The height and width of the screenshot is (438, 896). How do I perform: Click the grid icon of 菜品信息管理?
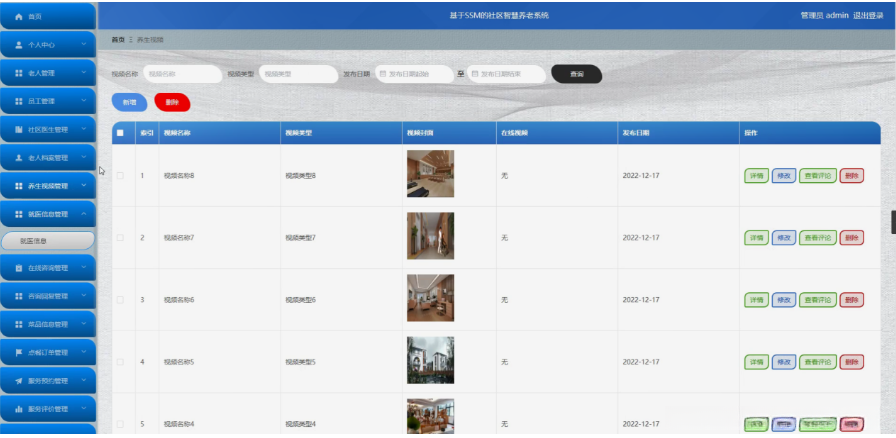coord(18,324)
